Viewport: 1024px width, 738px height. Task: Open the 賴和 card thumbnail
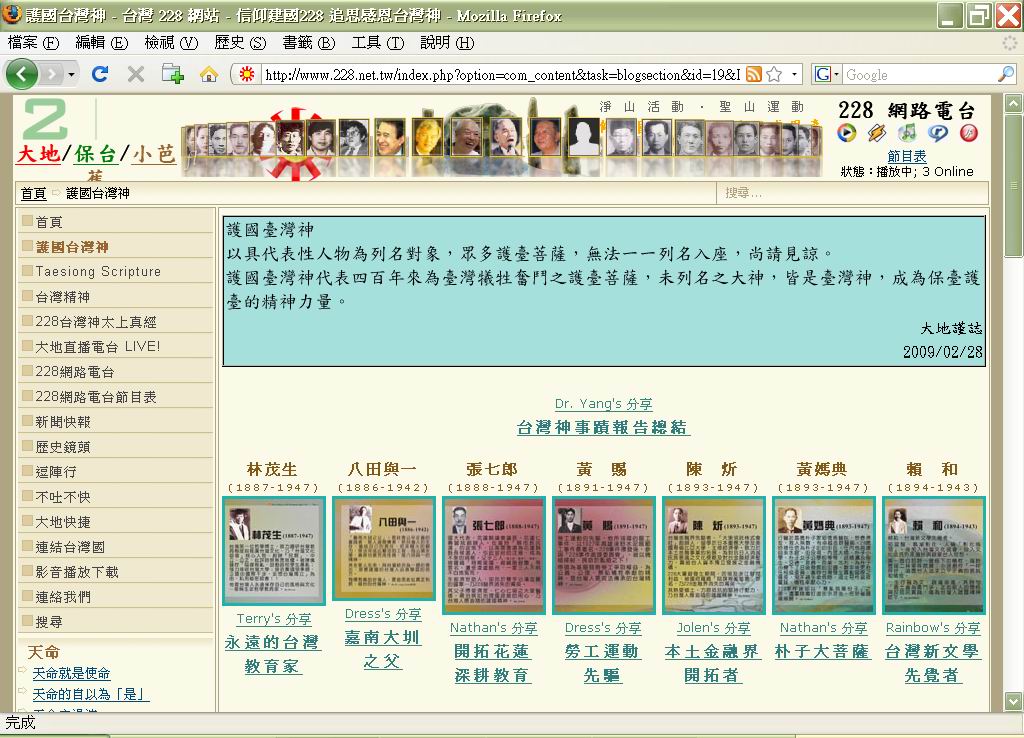(933, 555)
